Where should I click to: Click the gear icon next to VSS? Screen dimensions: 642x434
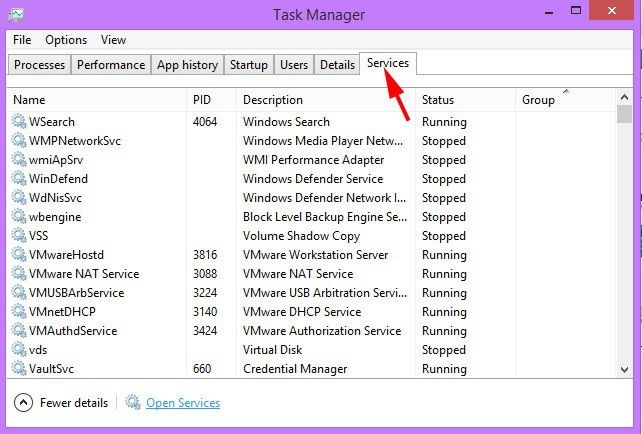pyautogui.click(x=19, y=235)
